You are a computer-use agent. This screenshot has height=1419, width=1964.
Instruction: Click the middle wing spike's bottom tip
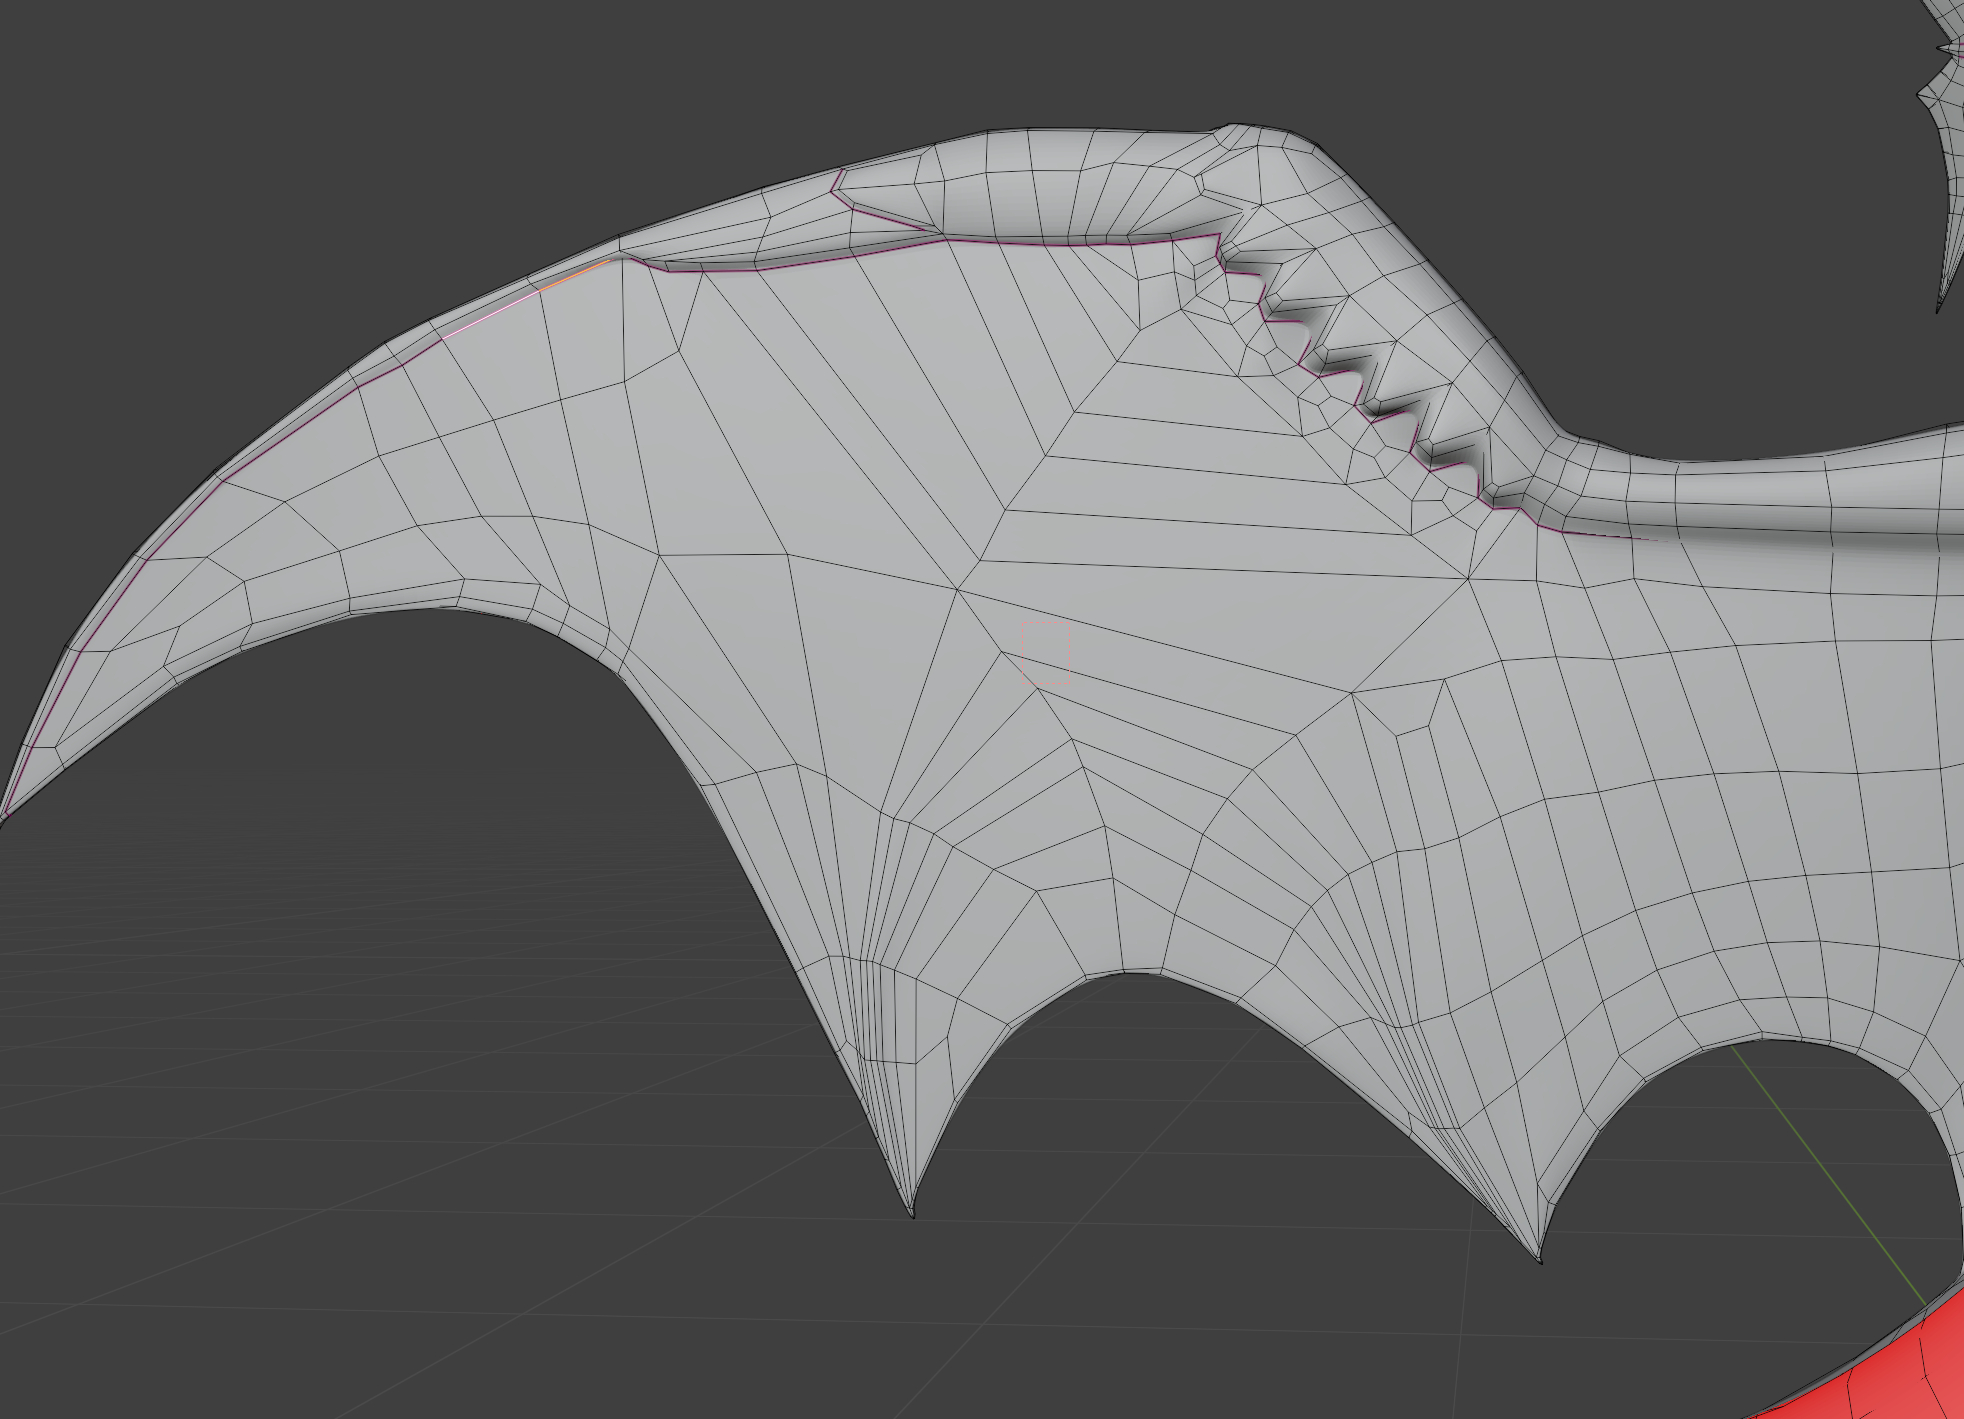tap(912, 1213)
